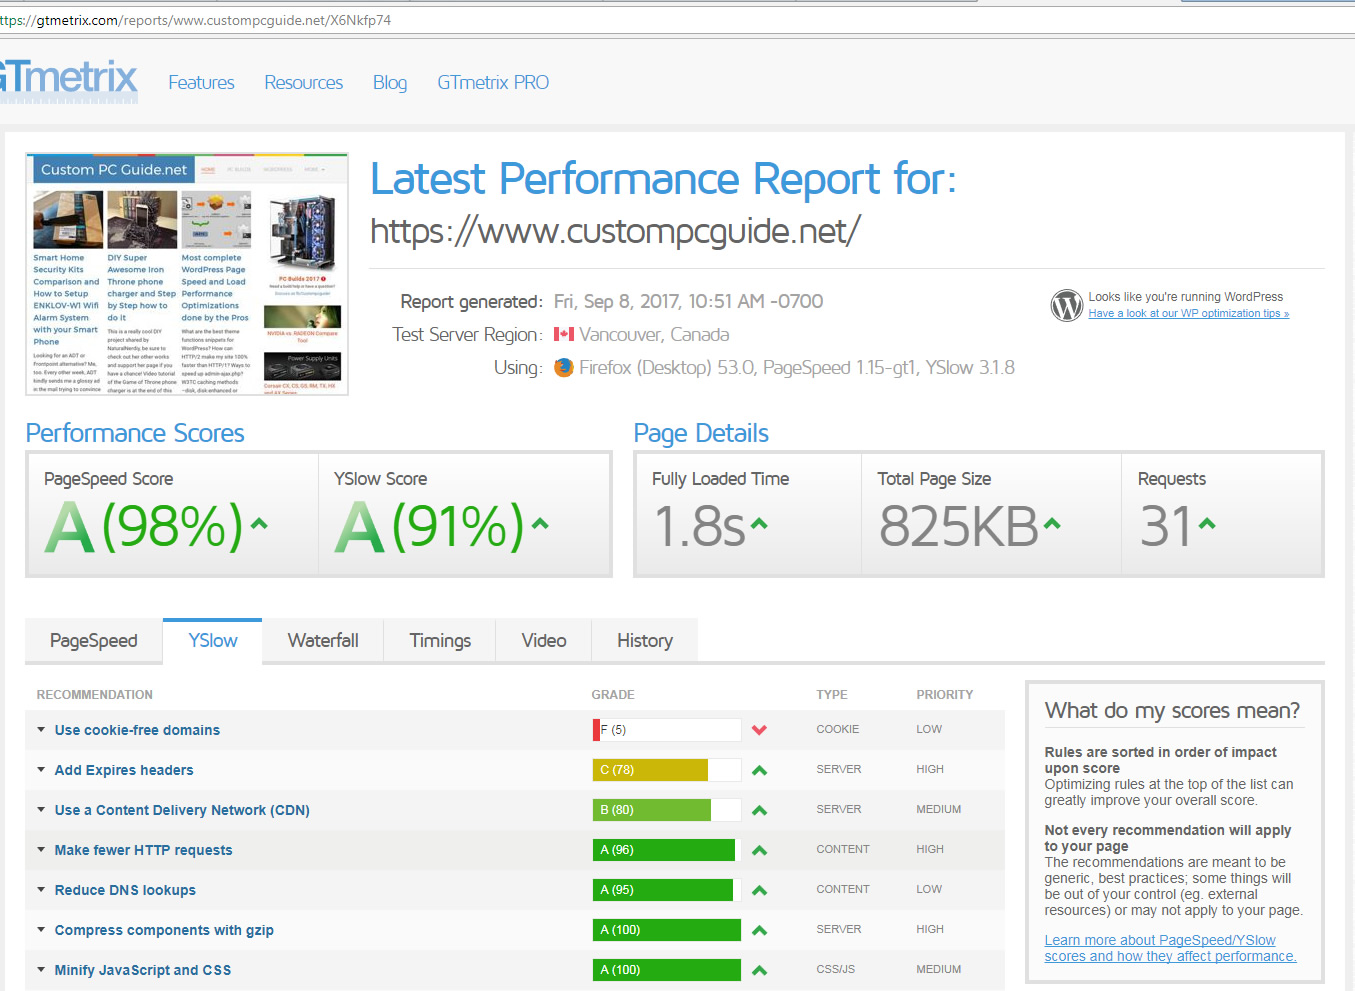Image resolution: width=1355 pixels, height=991 pixels.
Task: Click the A (98%) PageSpeed score value
Action: pos(144,526)
